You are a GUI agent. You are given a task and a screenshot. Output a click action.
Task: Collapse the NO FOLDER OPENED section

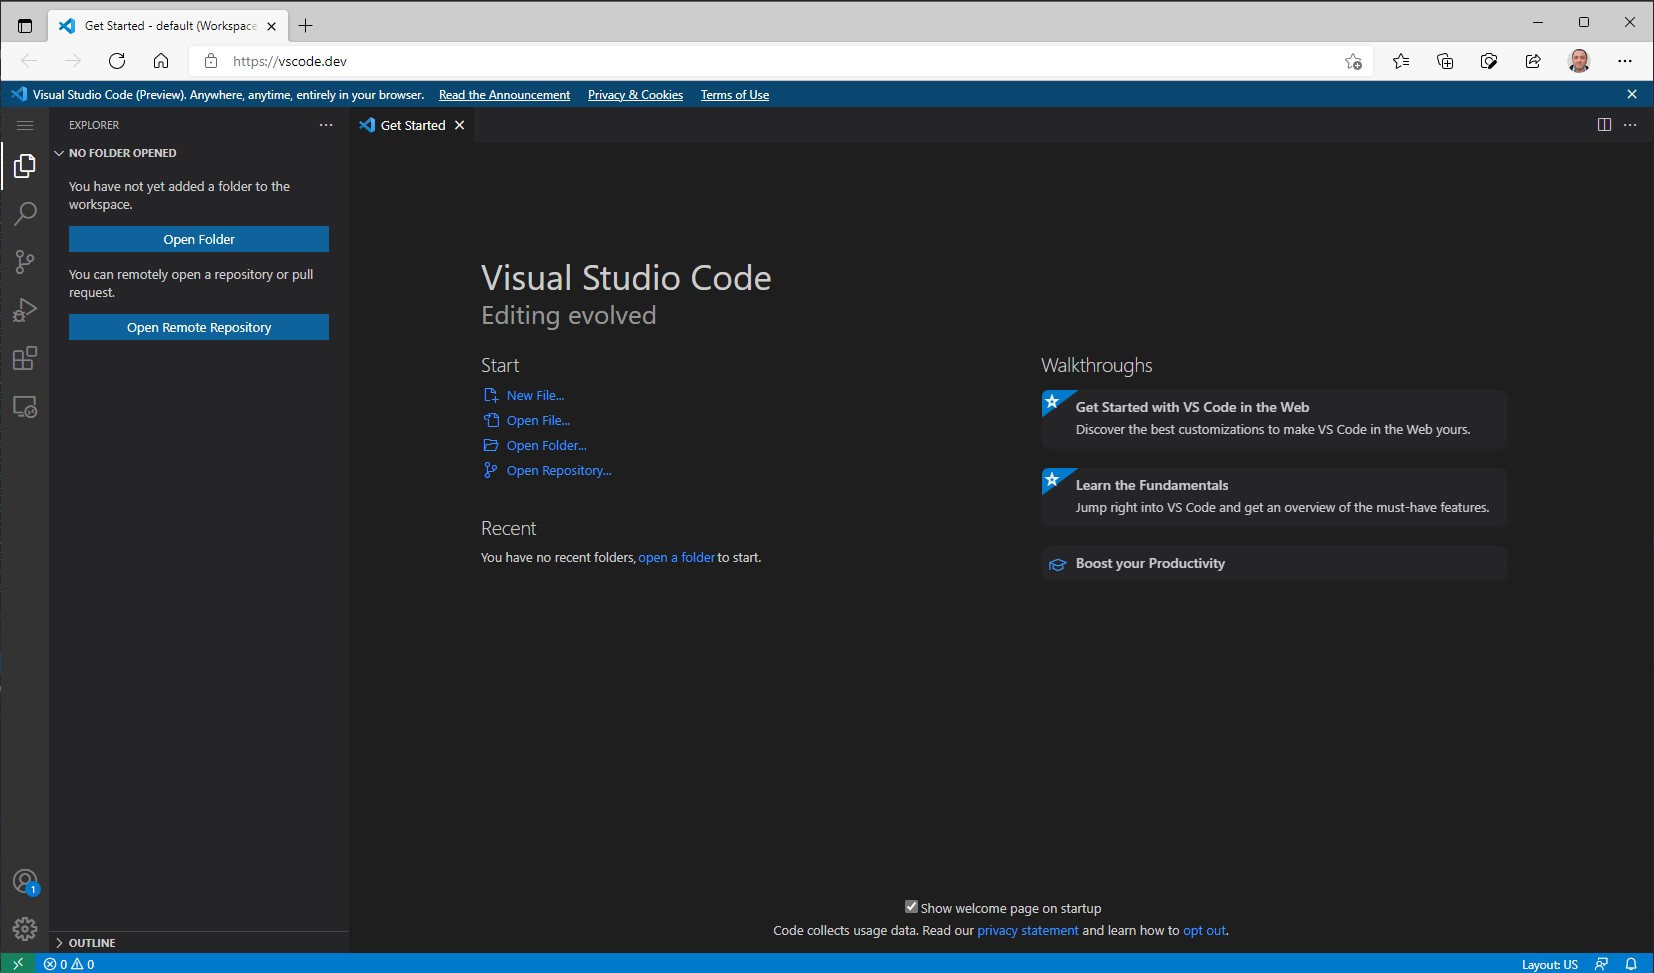(x=60, y=153)
